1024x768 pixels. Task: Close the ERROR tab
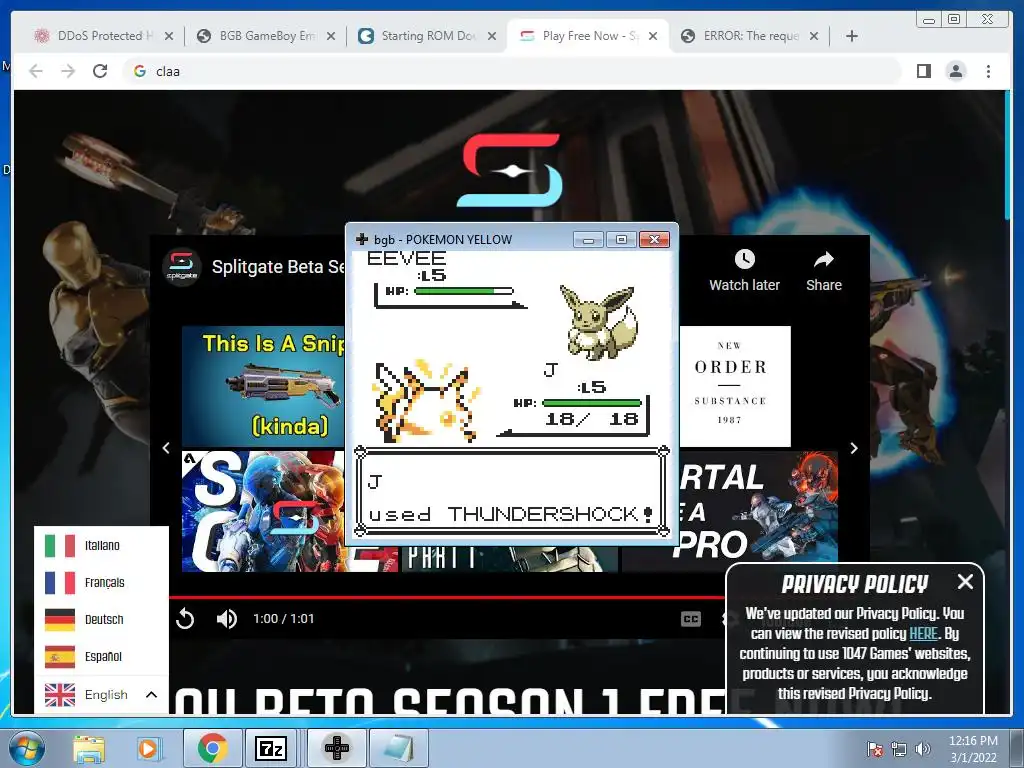point(814,36)
